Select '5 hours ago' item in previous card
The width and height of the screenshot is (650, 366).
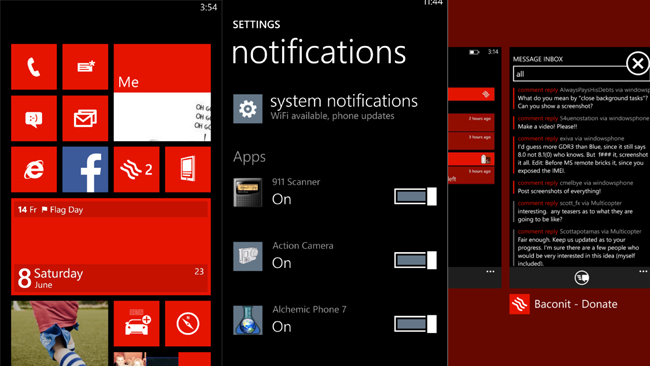point(471,175)
